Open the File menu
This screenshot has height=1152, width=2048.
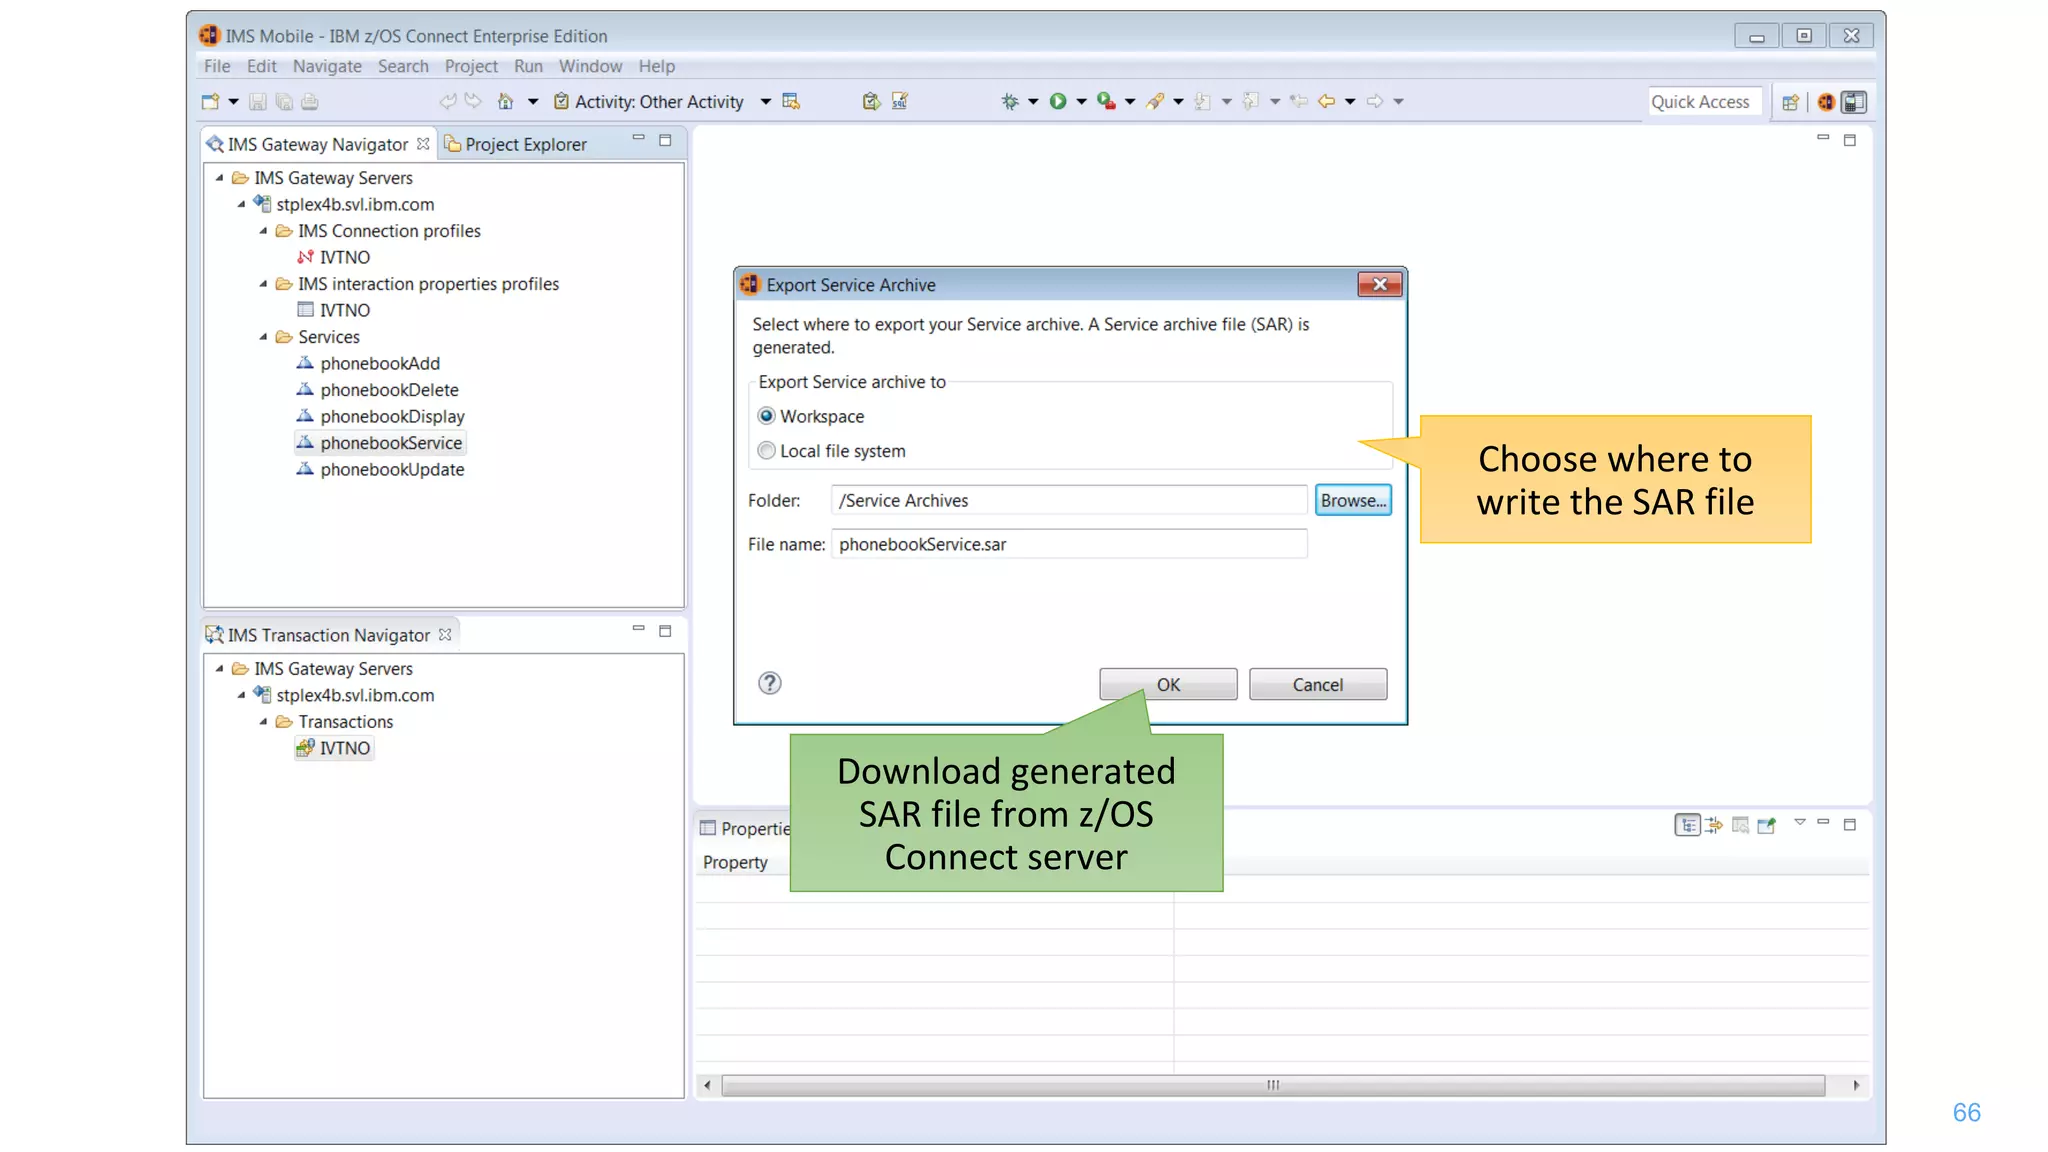(217, 66)
